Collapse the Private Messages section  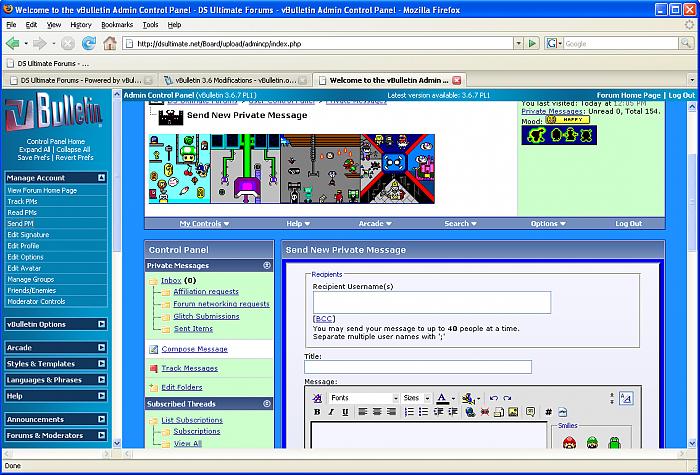tap(267, 266)
